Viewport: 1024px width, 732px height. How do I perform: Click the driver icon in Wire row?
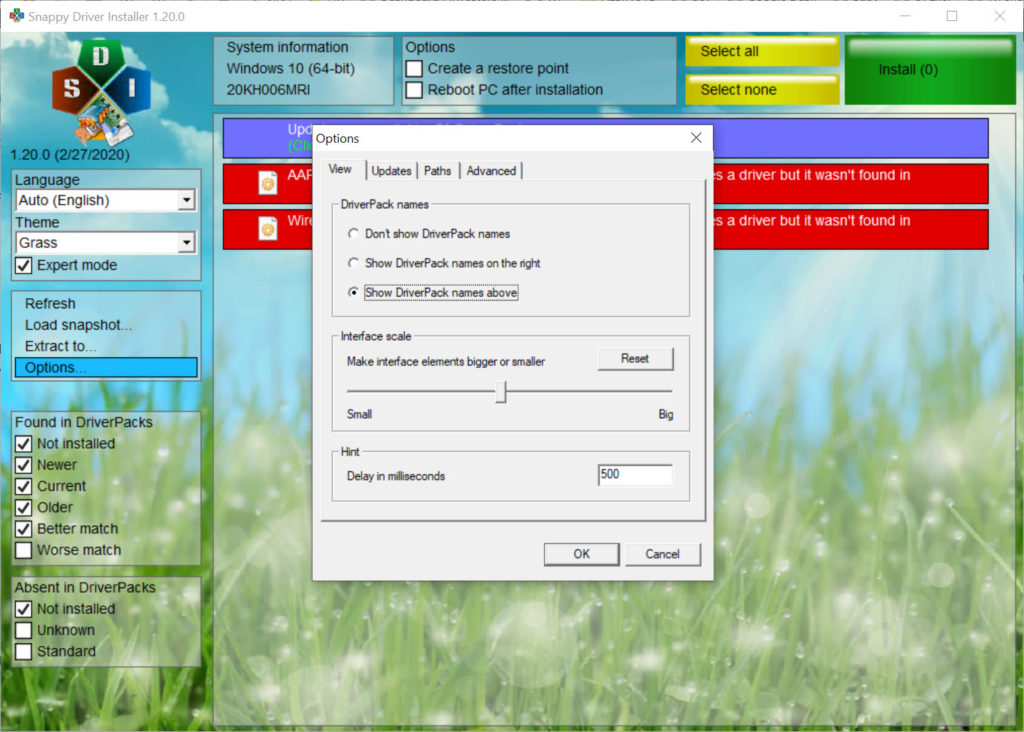tap(268, 229)
